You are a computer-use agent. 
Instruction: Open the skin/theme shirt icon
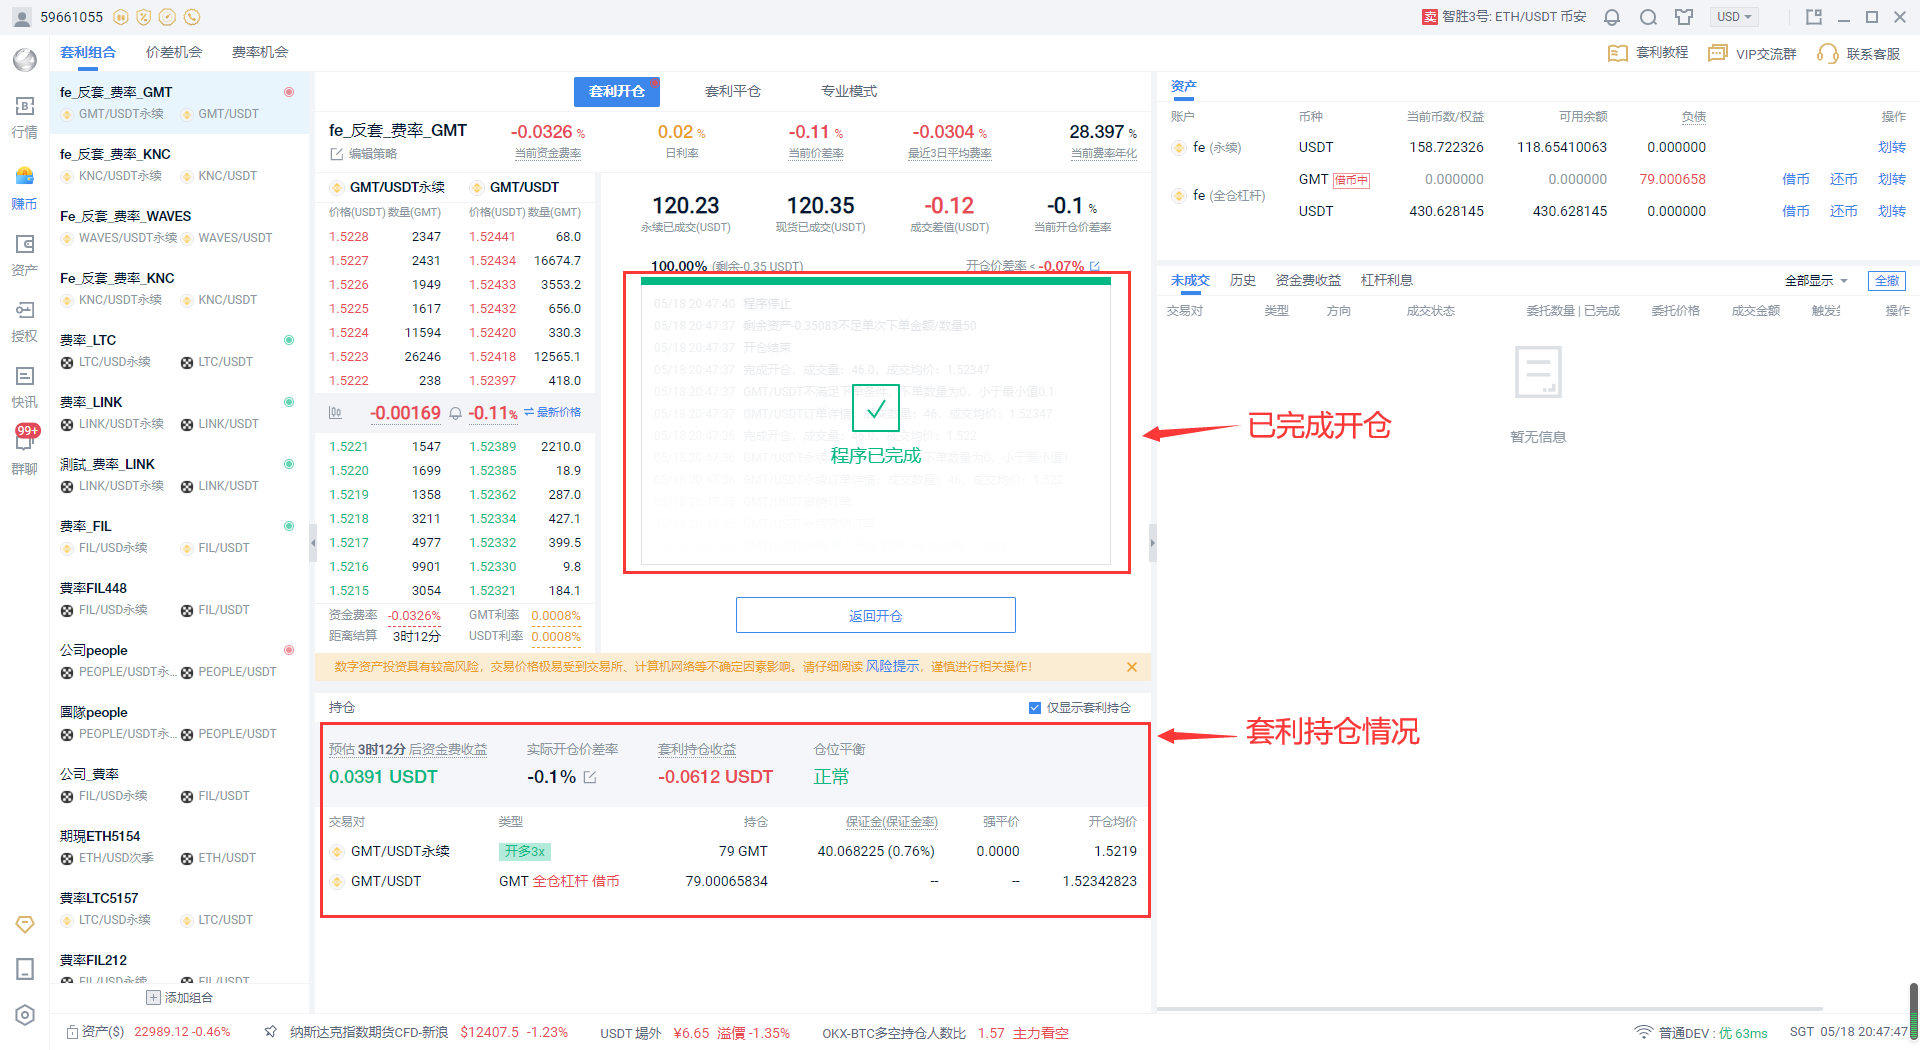tap(1684, 17)
